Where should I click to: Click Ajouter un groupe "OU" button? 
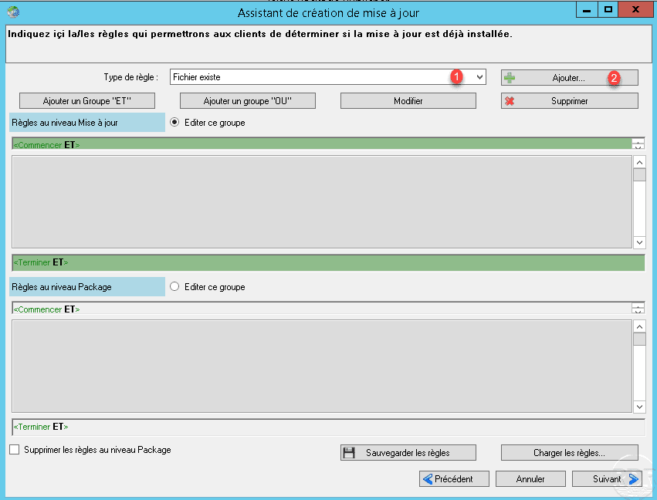[248, 101]
